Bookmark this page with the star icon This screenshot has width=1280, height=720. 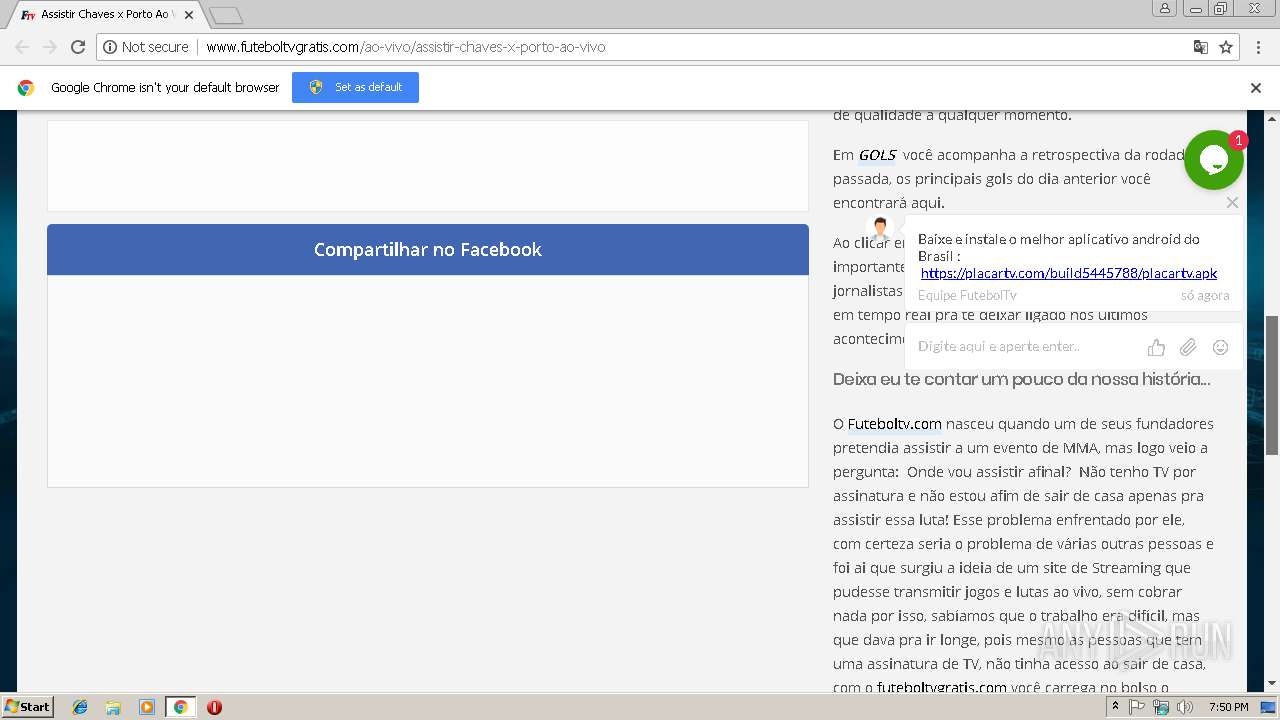pos(1226,47)
